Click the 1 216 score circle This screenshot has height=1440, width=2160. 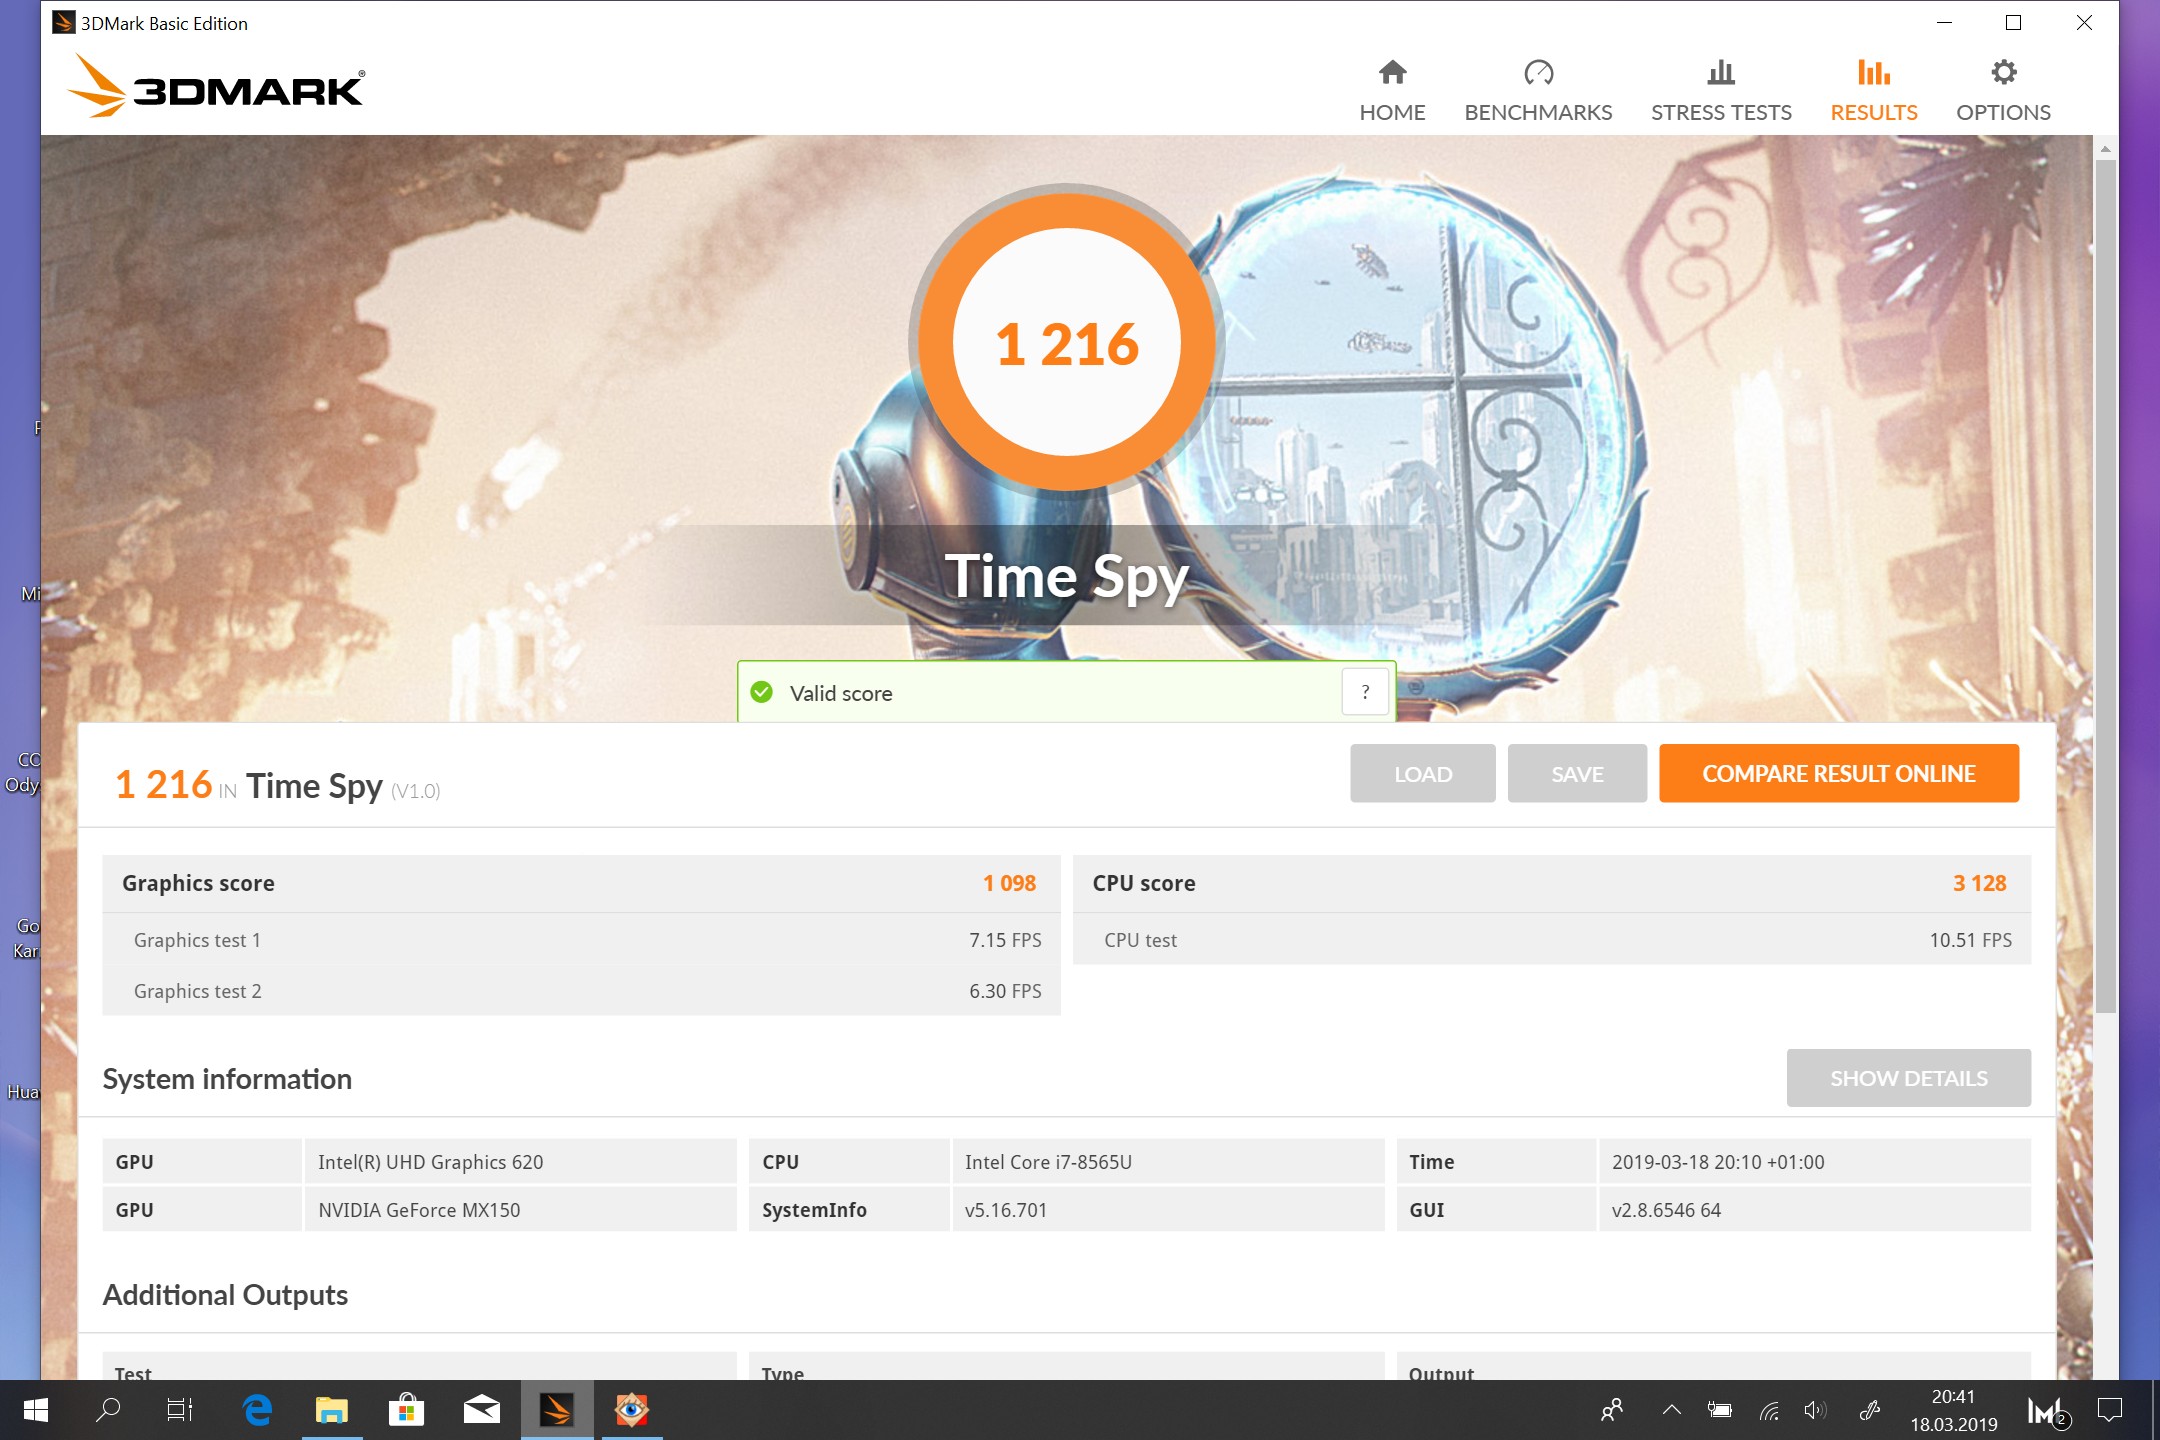pyautogui.click(x=1067, y=342)
